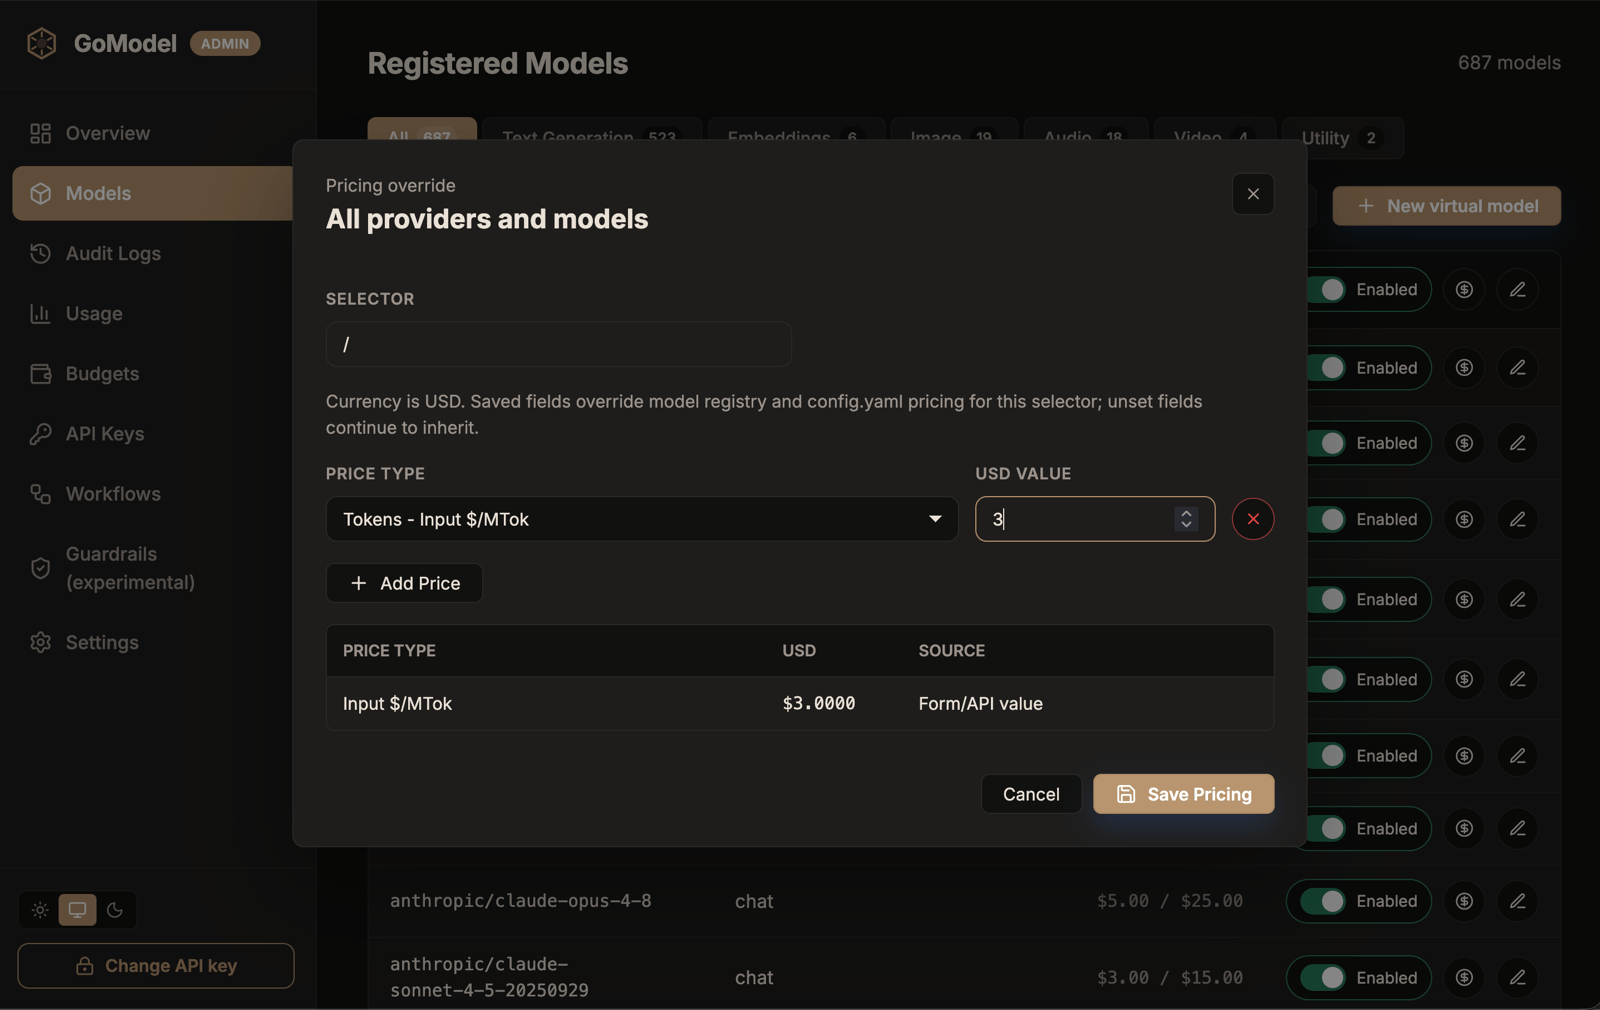Screen dimensions: 1600x1010
Task: Open the Price Type dropdown
Action: [642, 519]
